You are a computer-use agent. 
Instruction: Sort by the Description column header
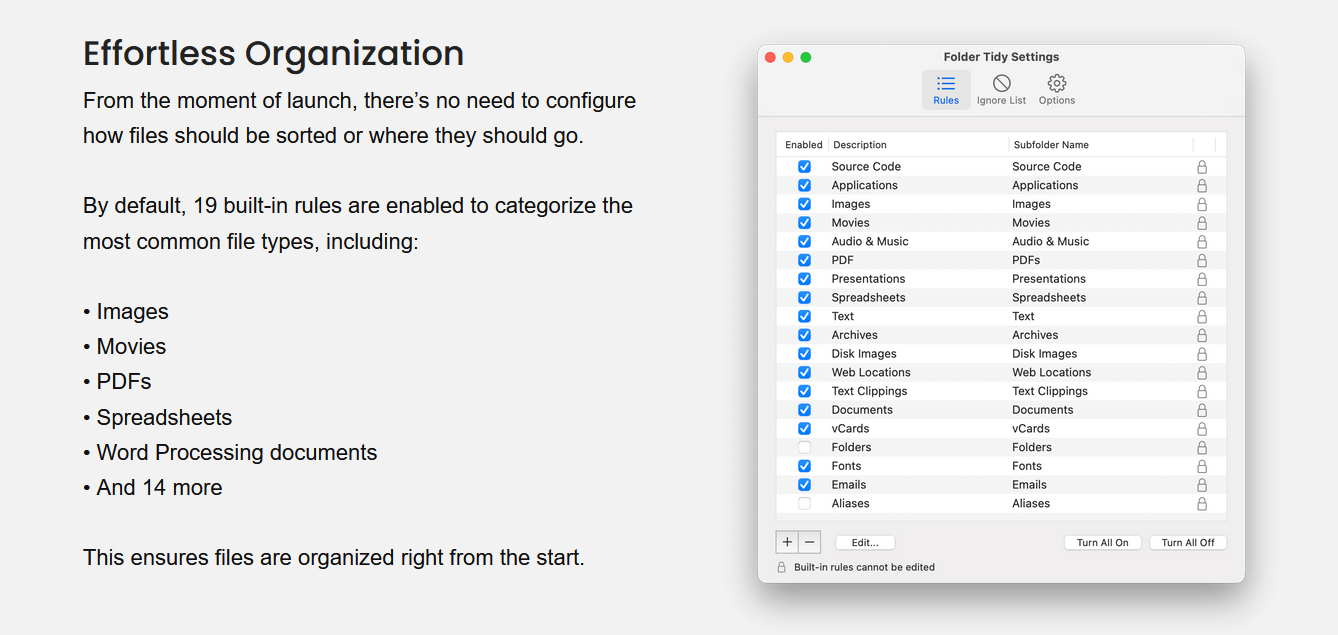click(x=918, y=145)
